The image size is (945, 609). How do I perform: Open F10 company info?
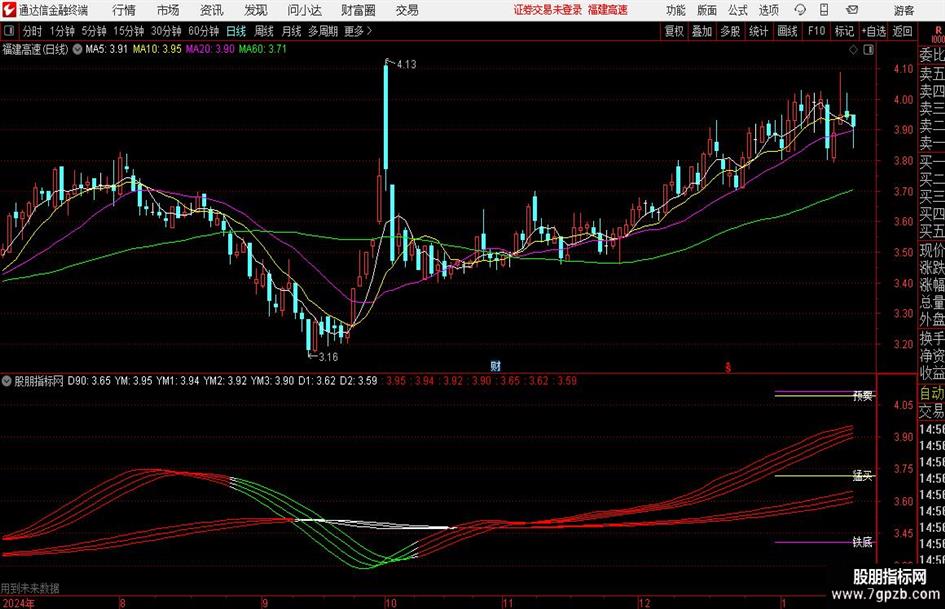817,31
